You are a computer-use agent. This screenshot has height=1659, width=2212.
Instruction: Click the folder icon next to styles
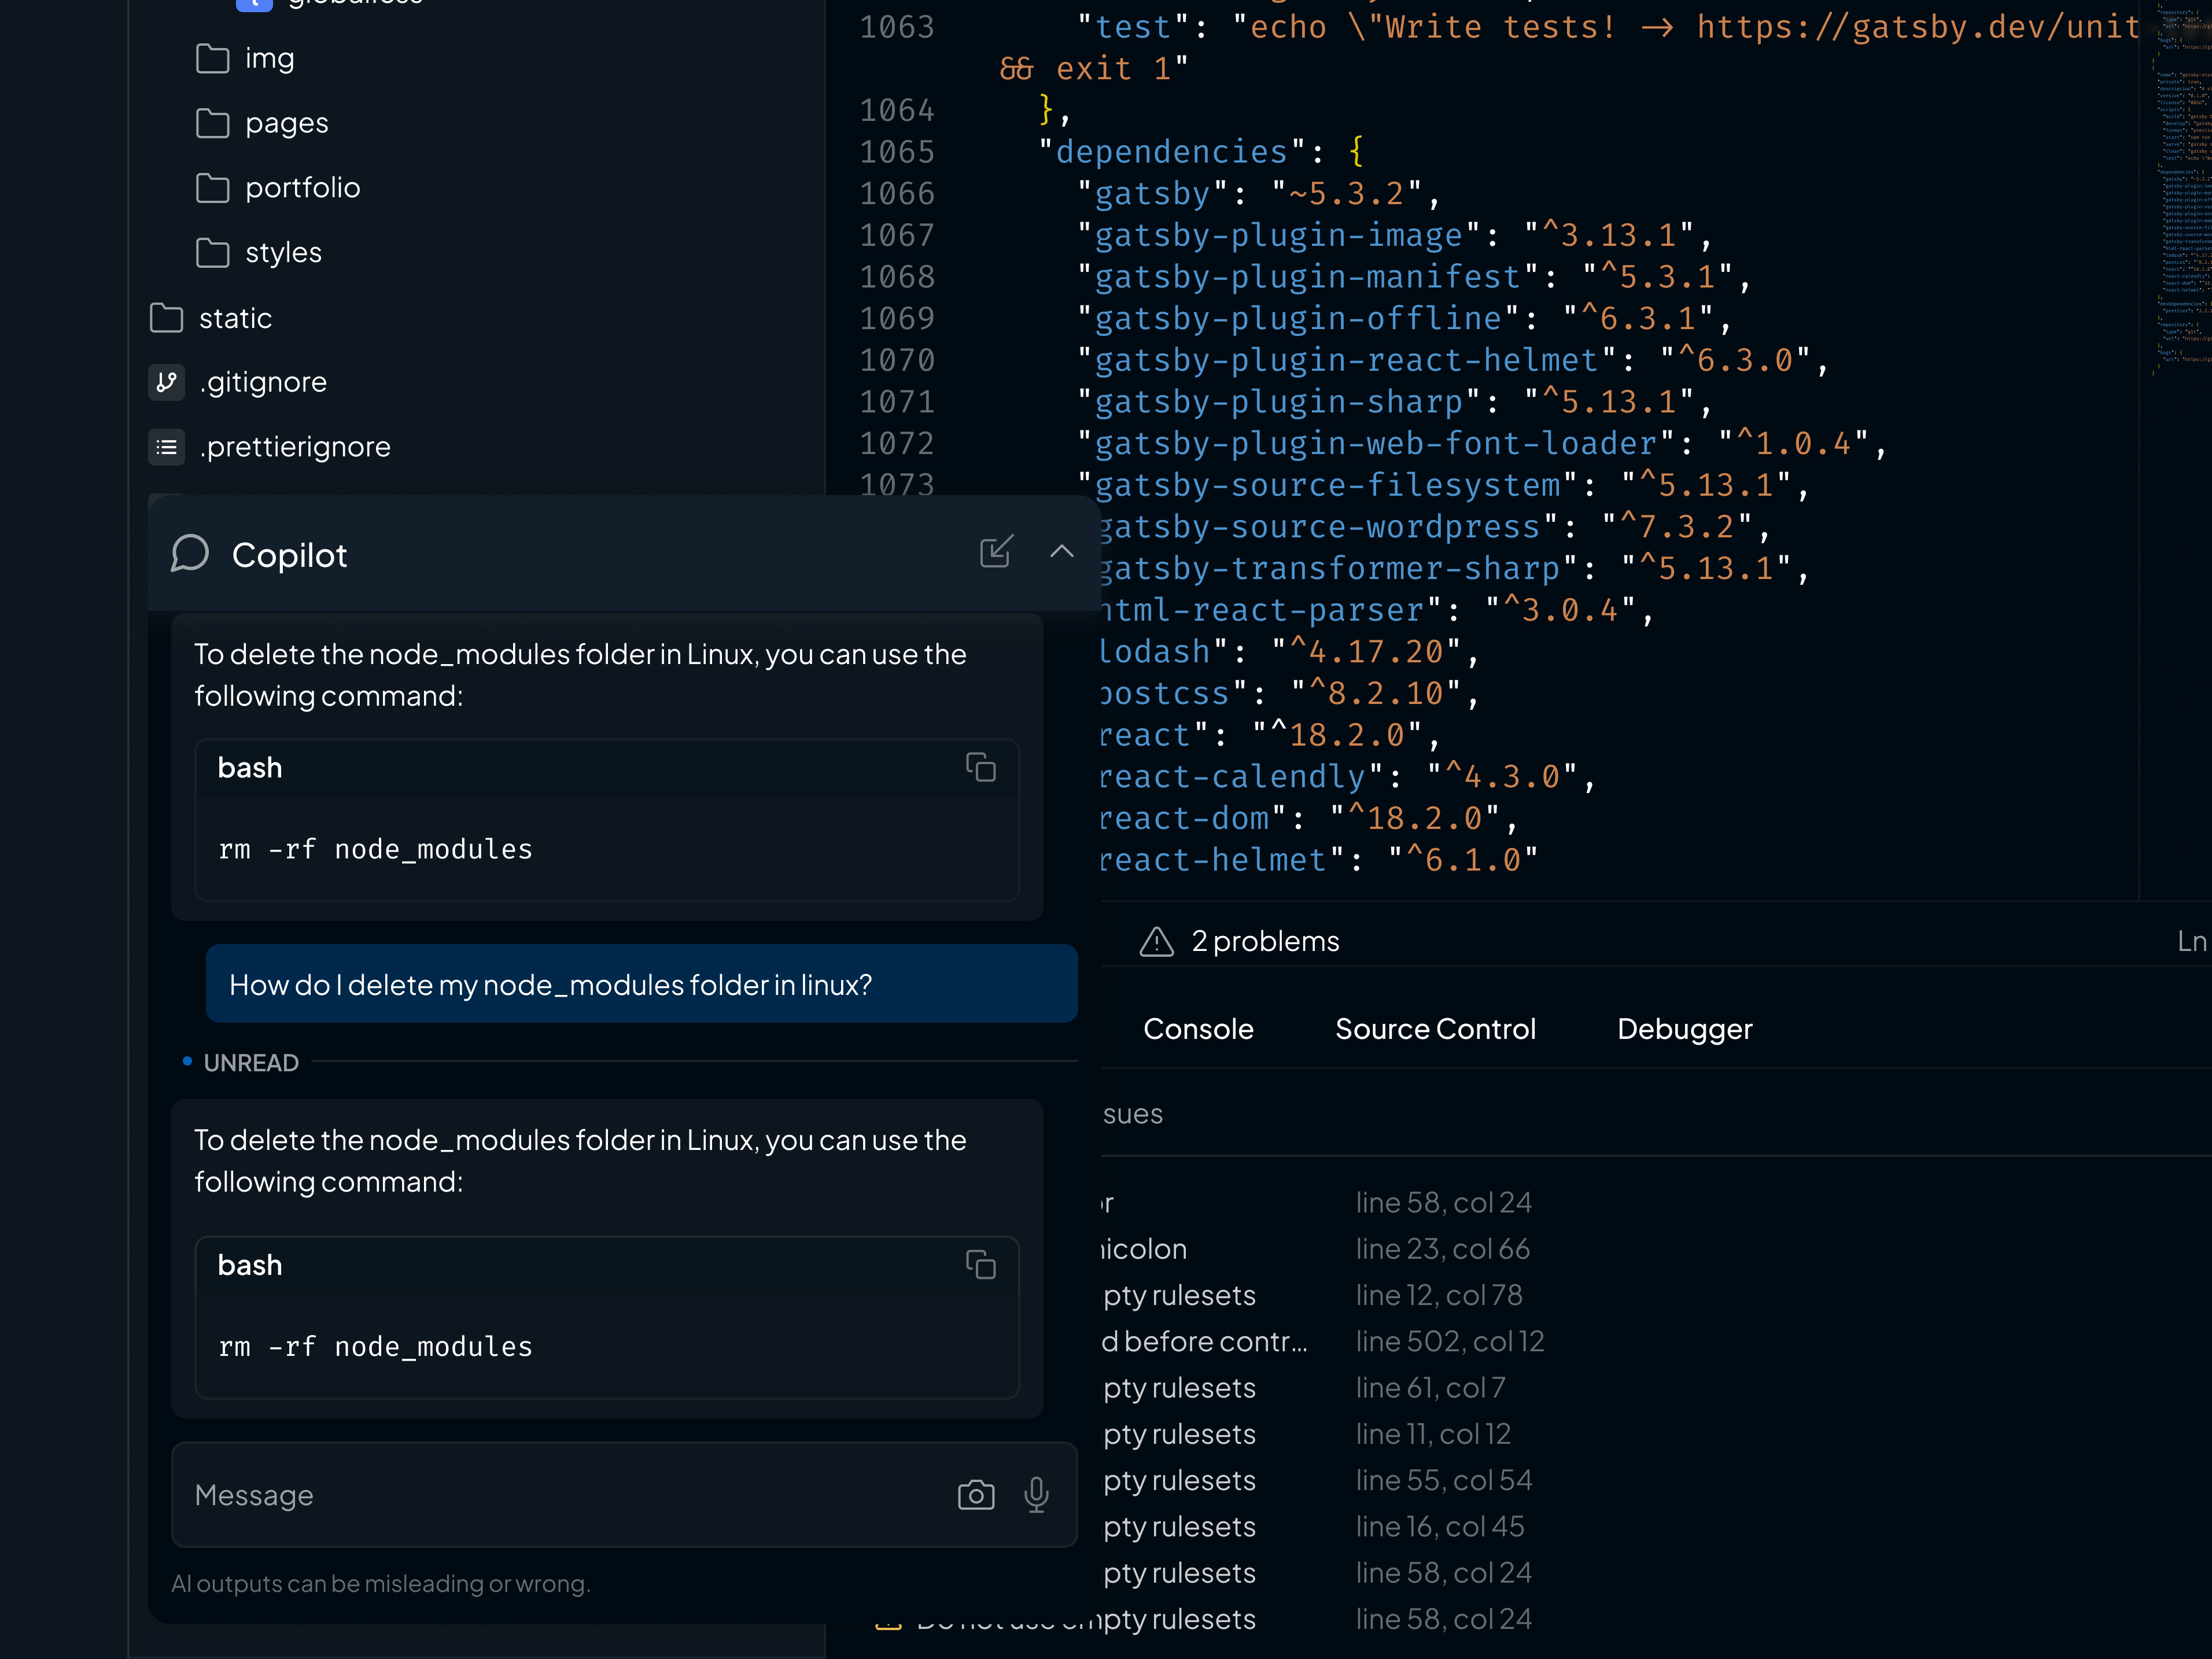213,253
